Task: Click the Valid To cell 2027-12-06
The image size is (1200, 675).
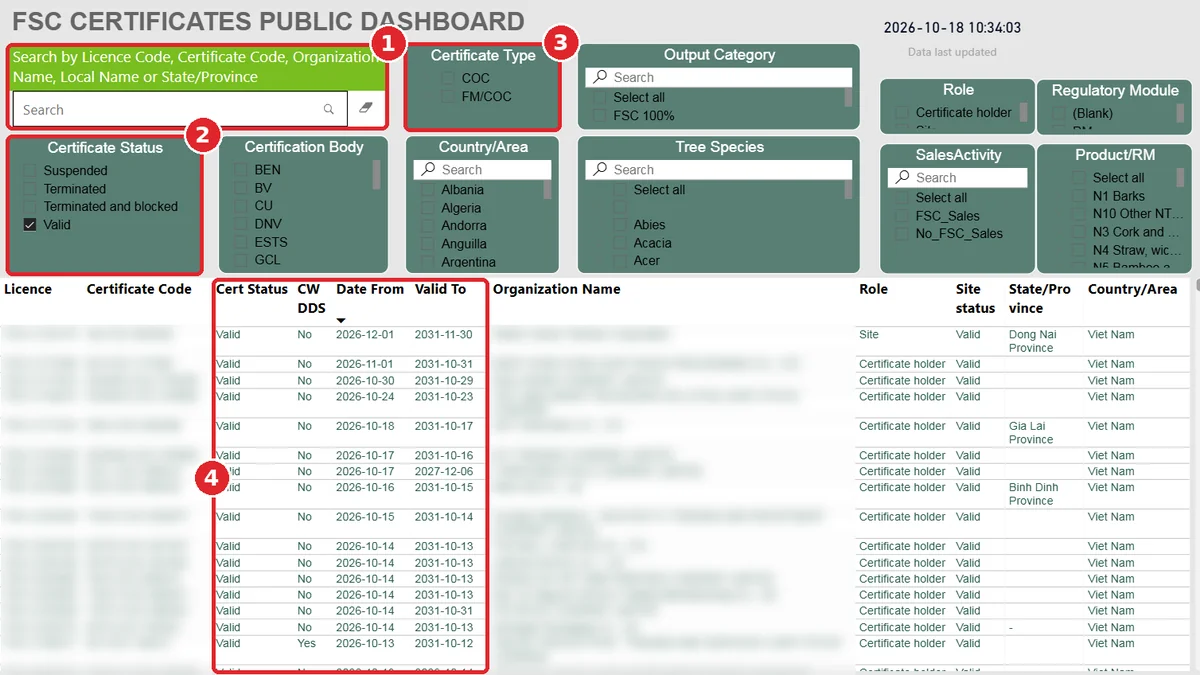Action: pyautogui.click(x=444, y=471)
